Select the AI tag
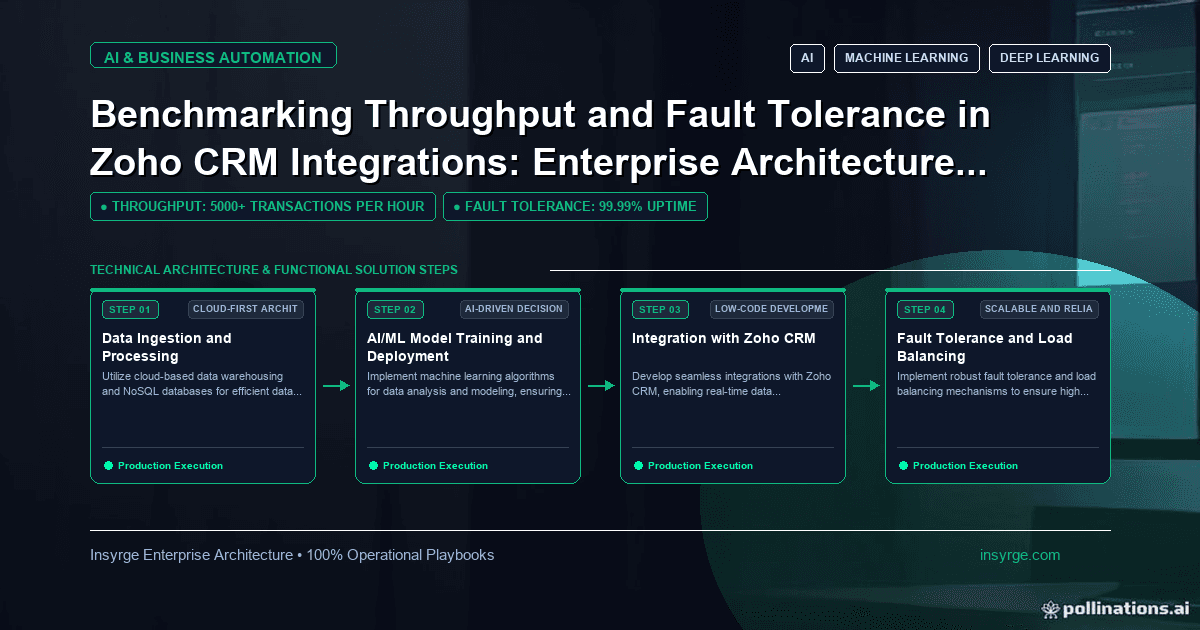The height and width of the screenshot is (630, 1200). [x=807, y=58]
